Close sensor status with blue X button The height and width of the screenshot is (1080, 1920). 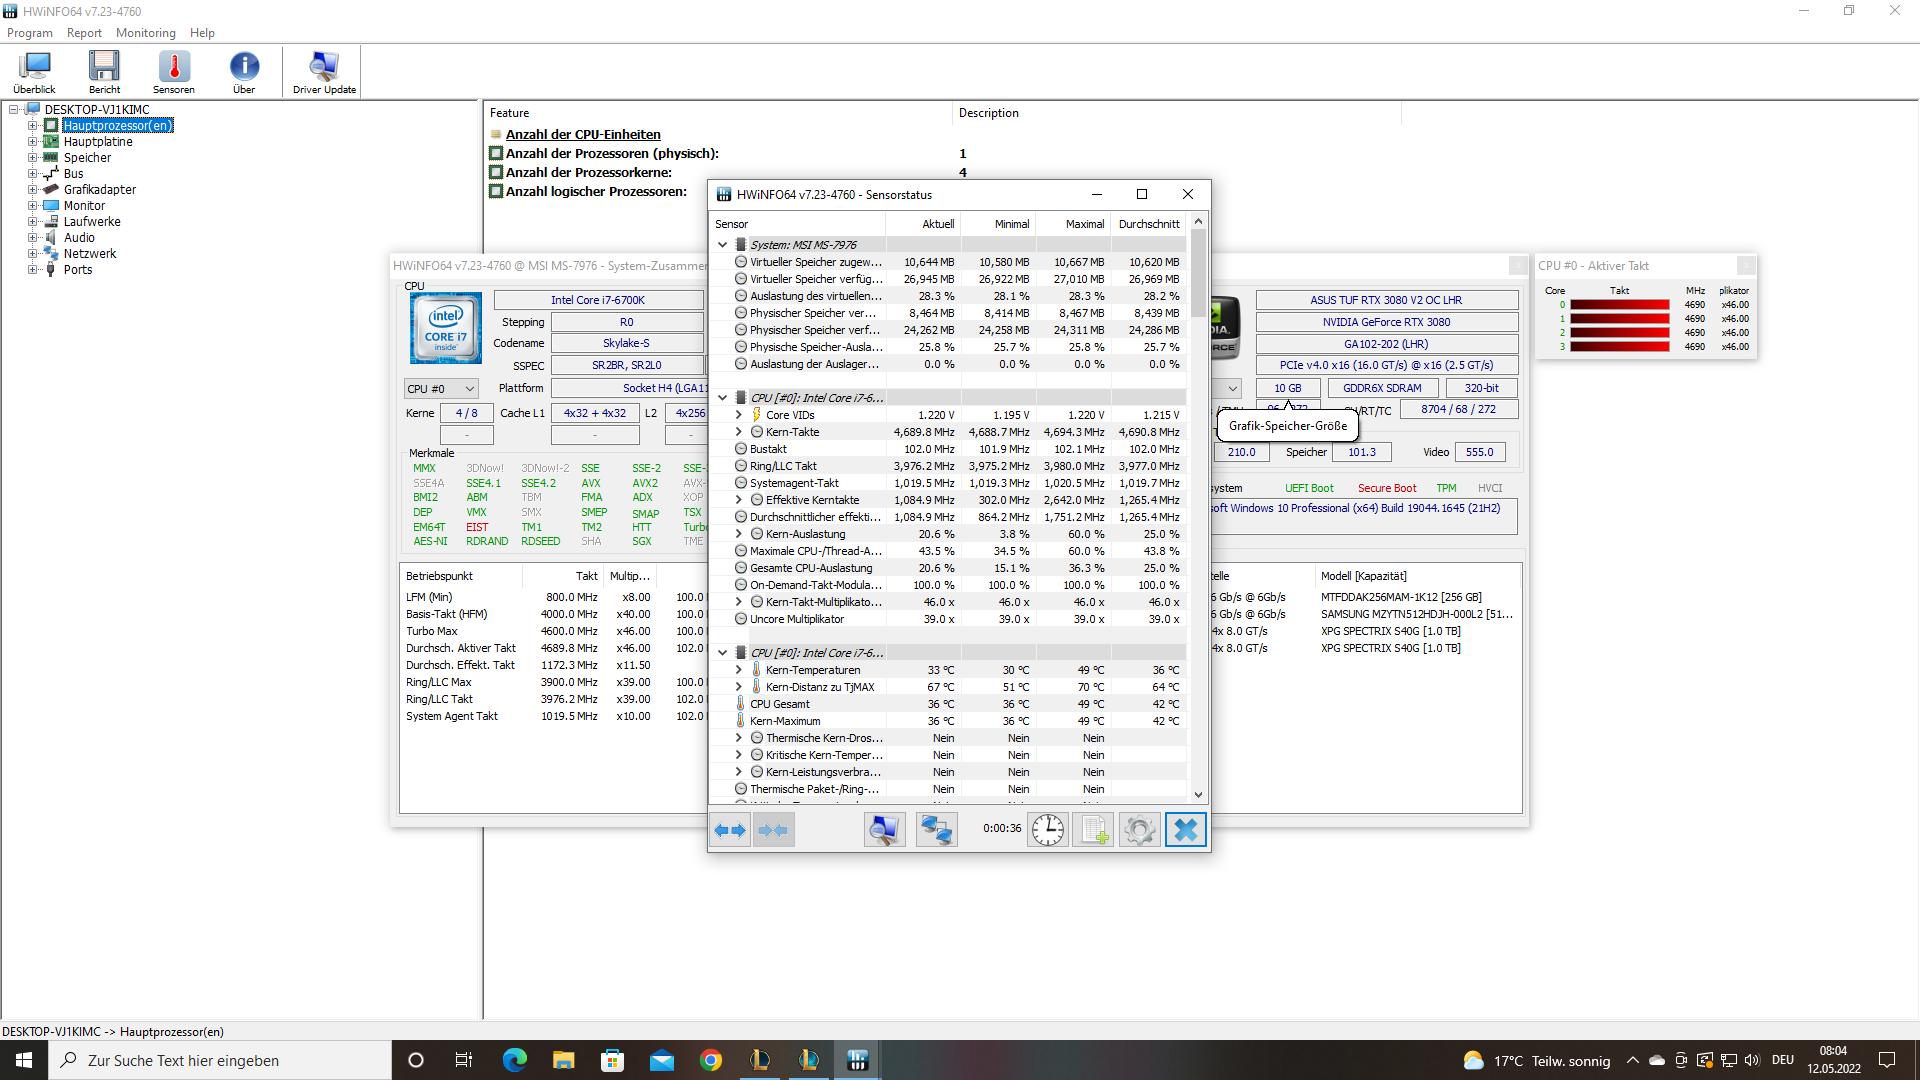click(1185, 830)
